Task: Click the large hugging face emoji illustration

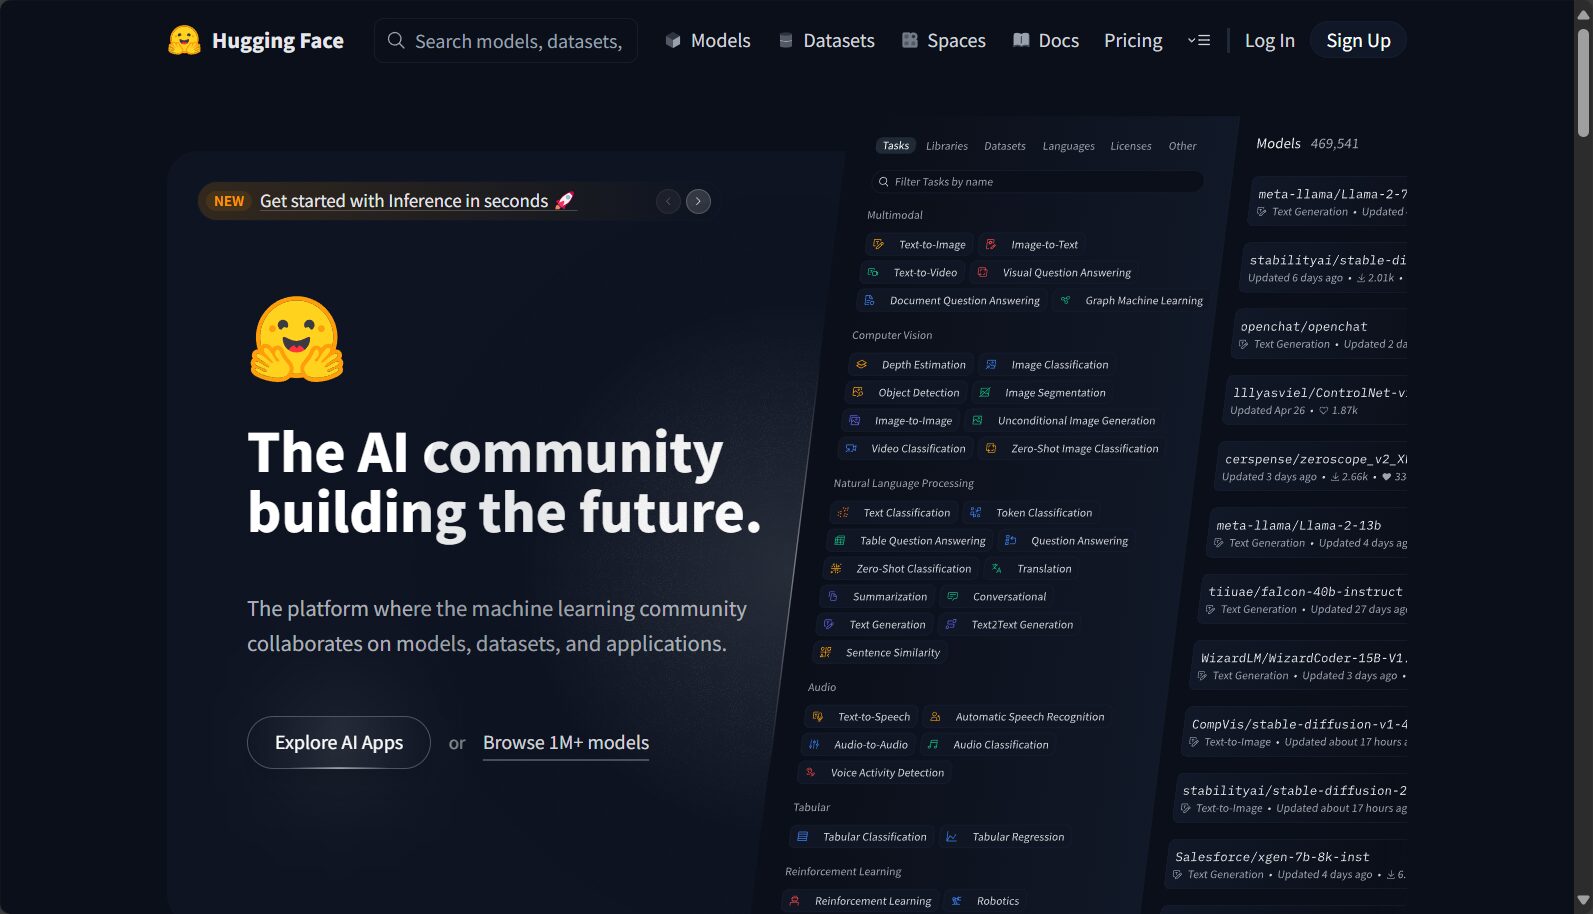Action: click(x=297, y=339)
